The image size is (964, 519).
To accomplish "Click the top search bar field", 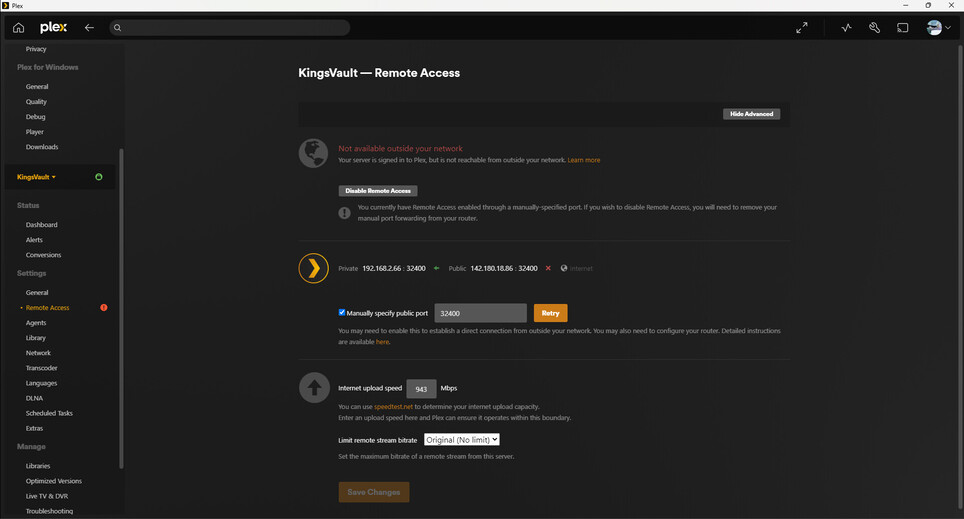I will (229, 28).
